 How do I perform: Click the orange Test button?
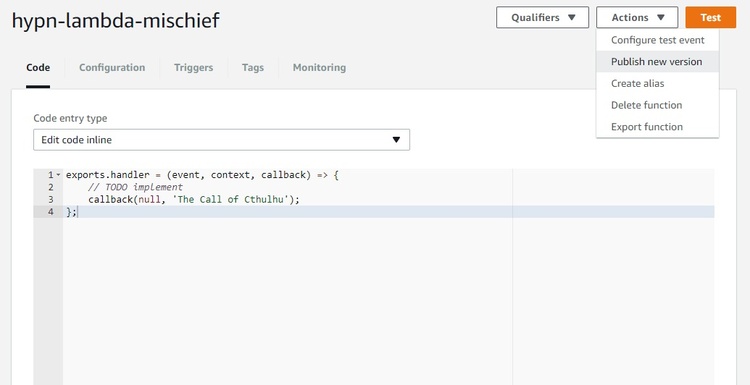click(711, 18)
